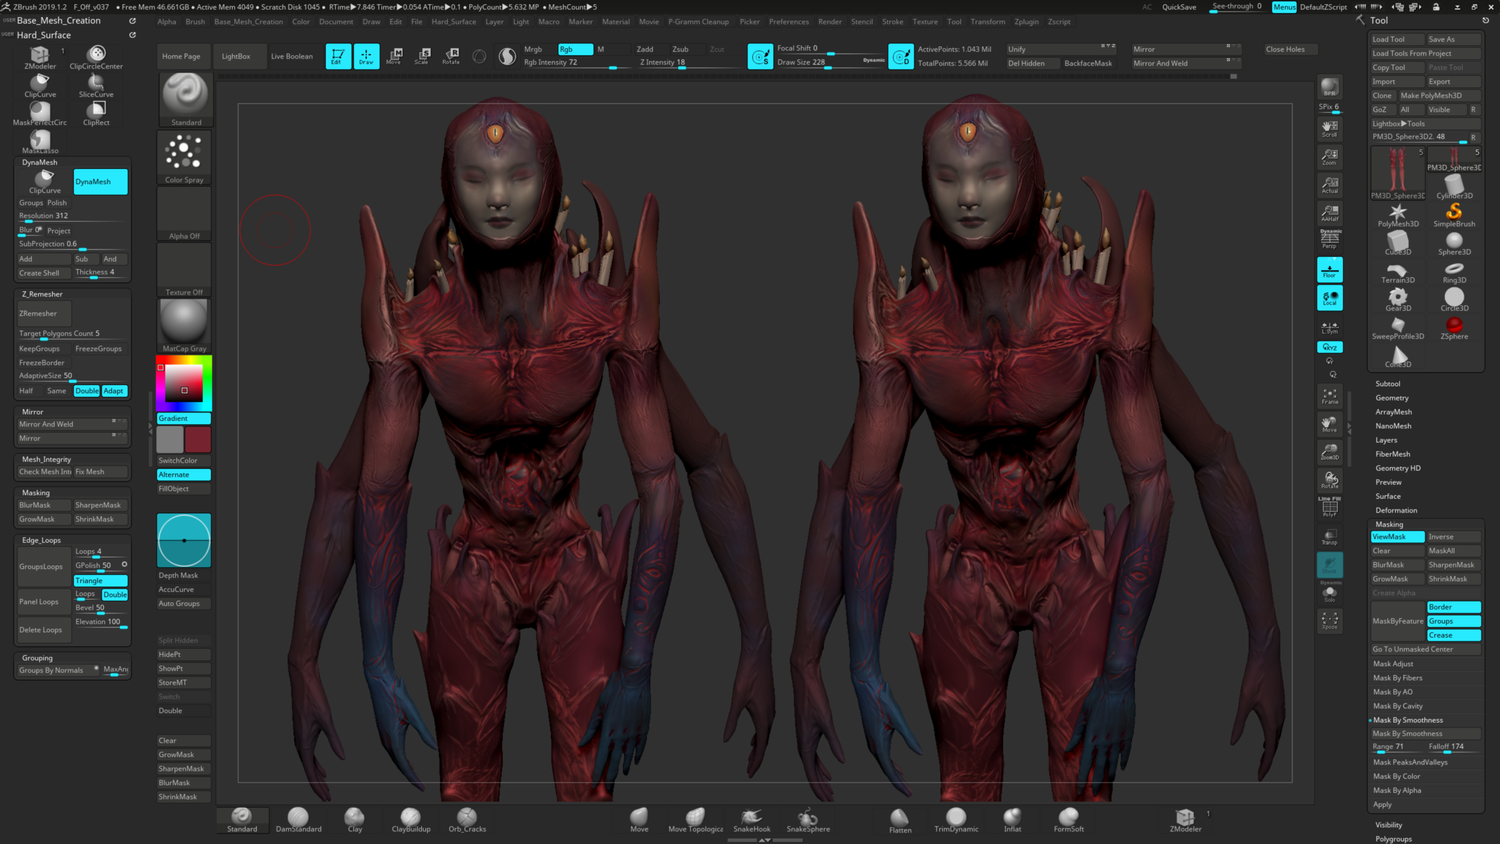Toggle the Floor grid
This screenshot has height=844, width=1500.
pyautogui.click(x=1329, y=270)
